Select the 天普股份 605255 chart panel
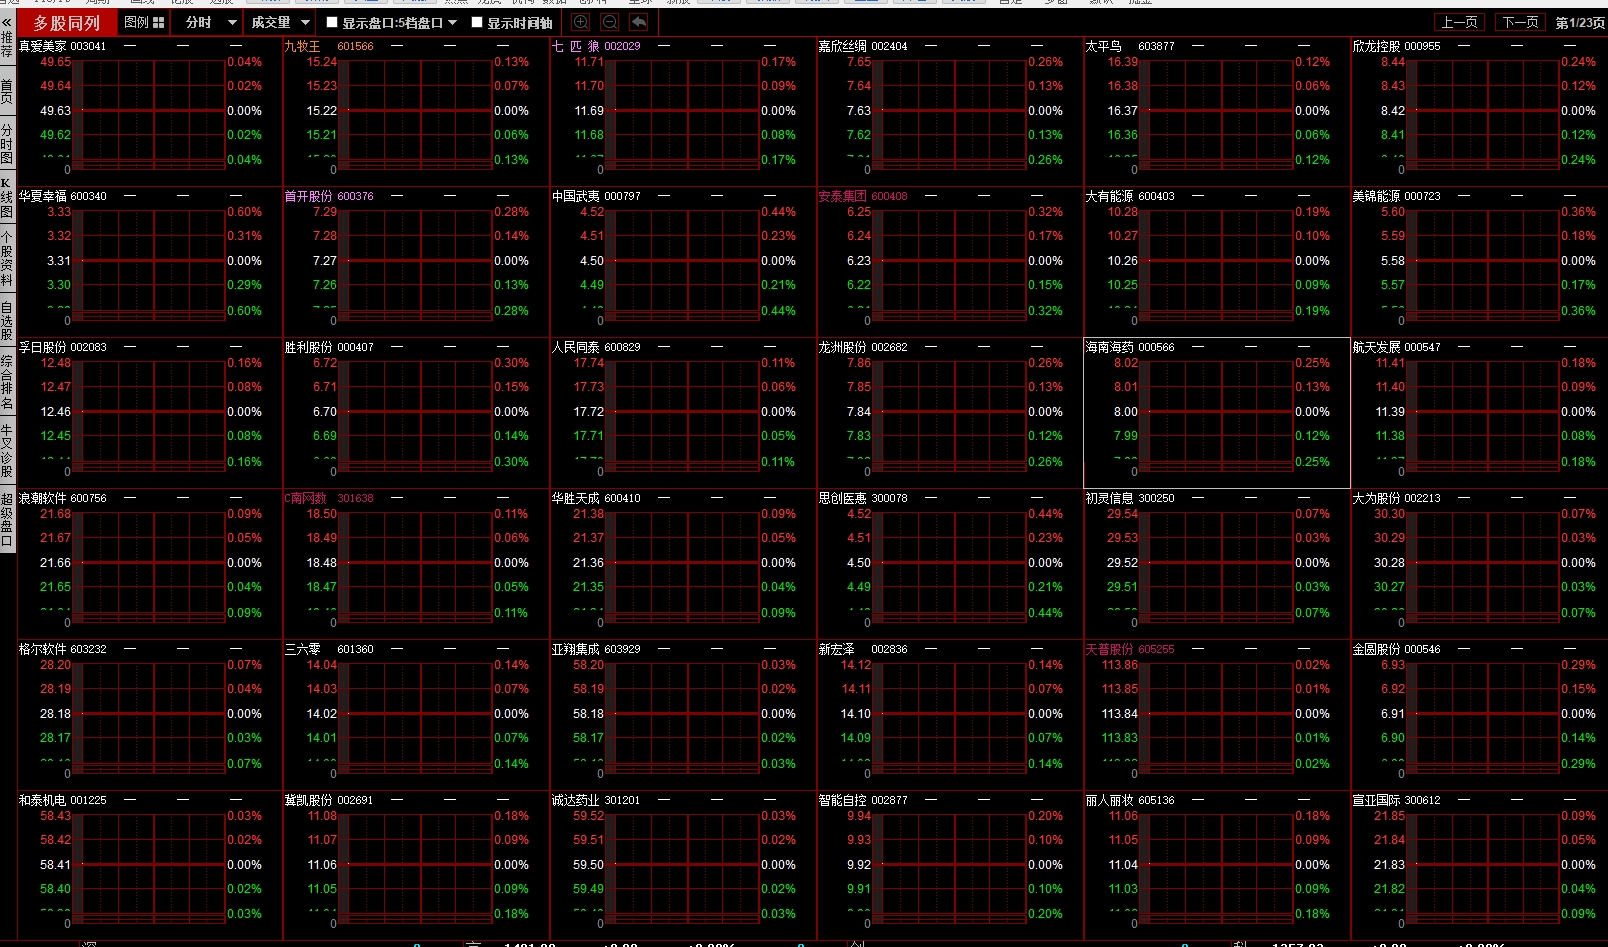The height and width of the screenshot is (947, 1608). (1217, 715)
